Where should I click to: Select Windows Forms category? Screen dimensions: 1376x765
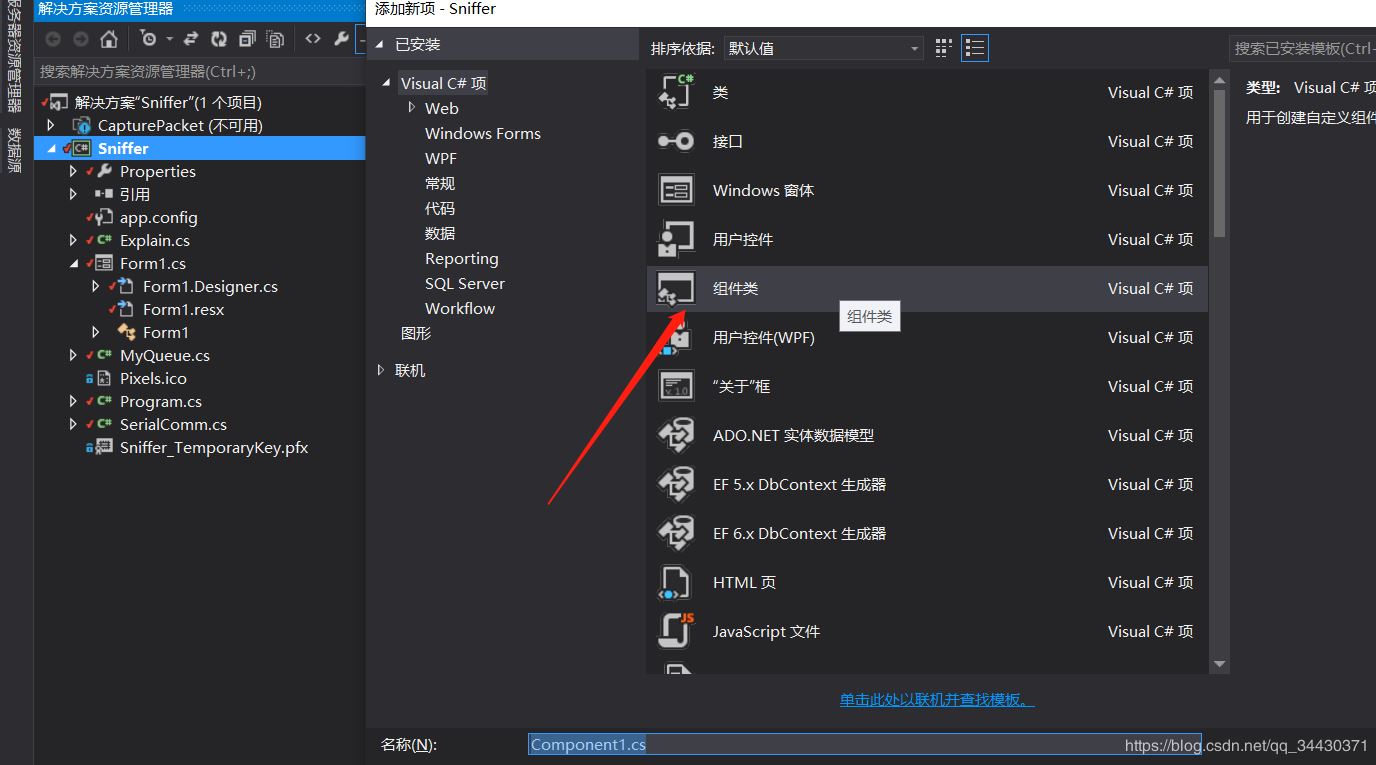(x=483, y=133)
